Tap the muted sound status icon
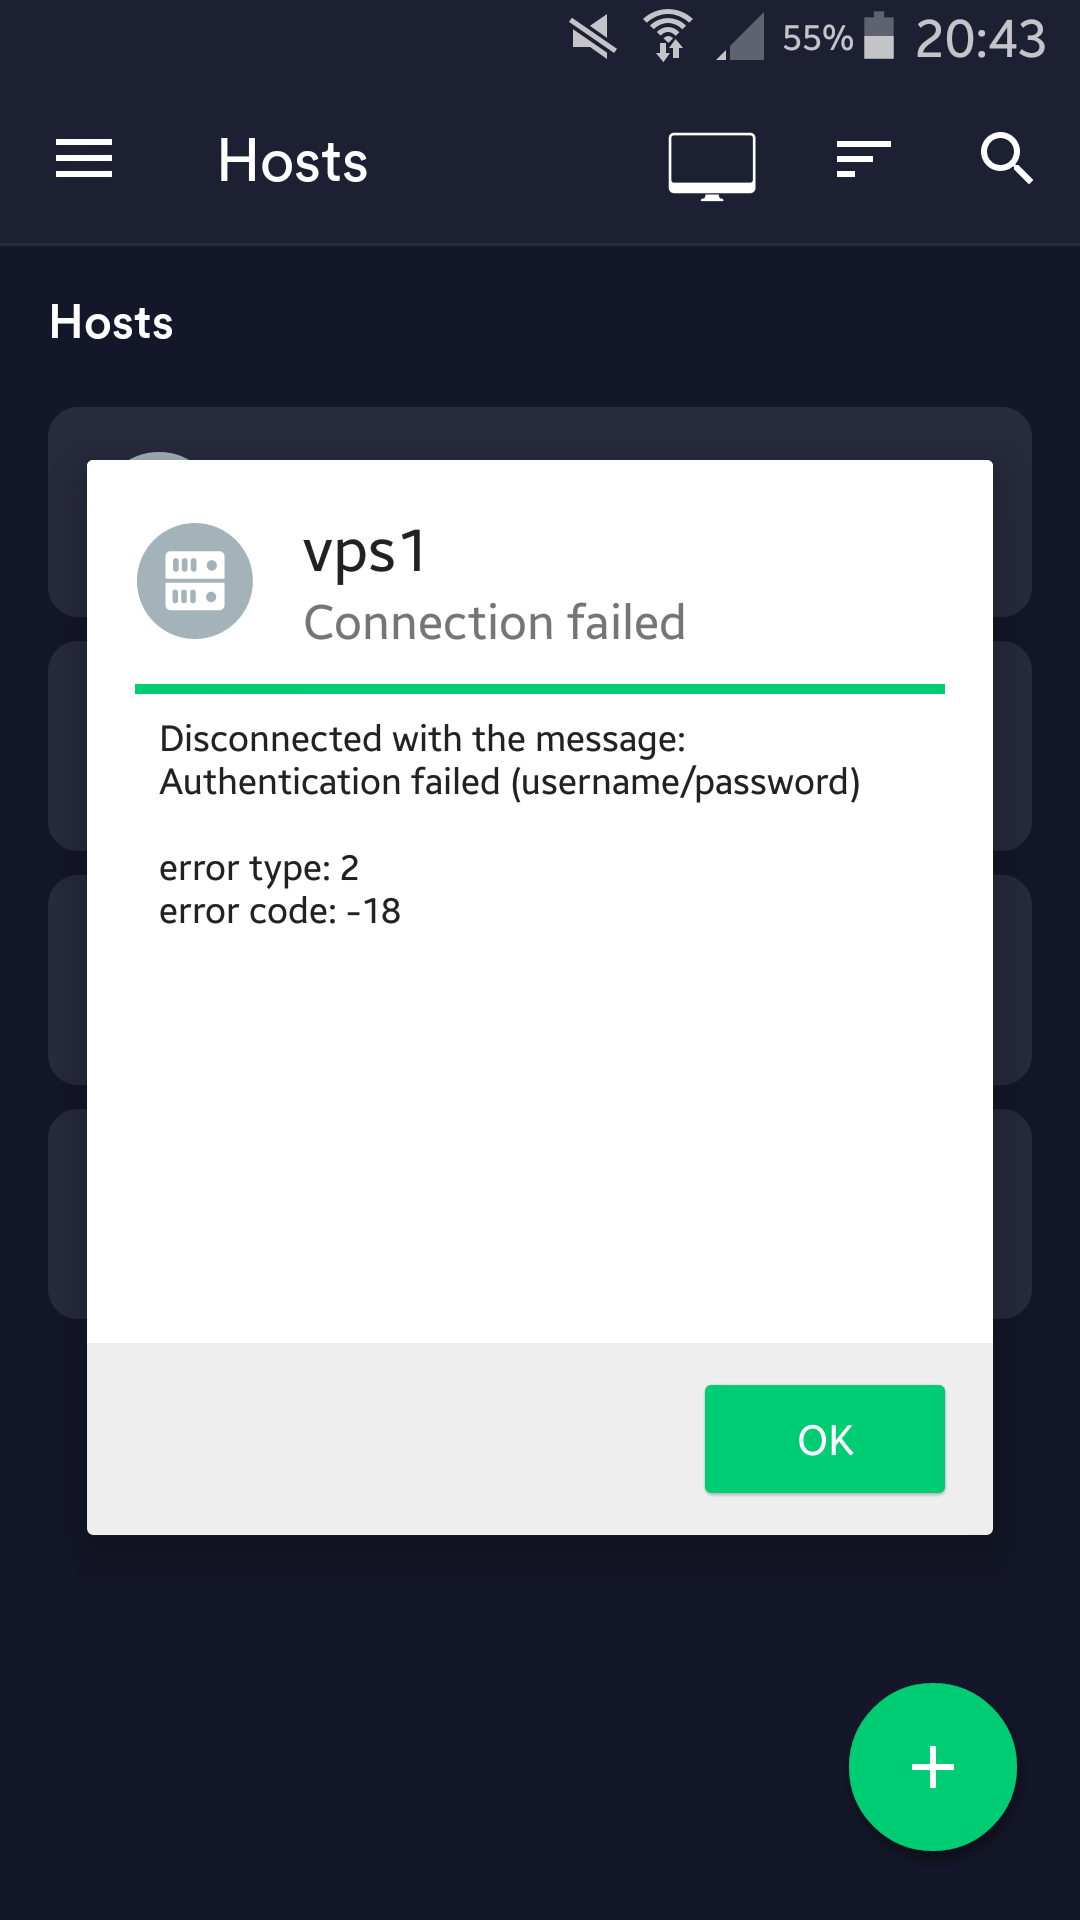This screenshot has height=1920, width=1080. click(593, 38)
